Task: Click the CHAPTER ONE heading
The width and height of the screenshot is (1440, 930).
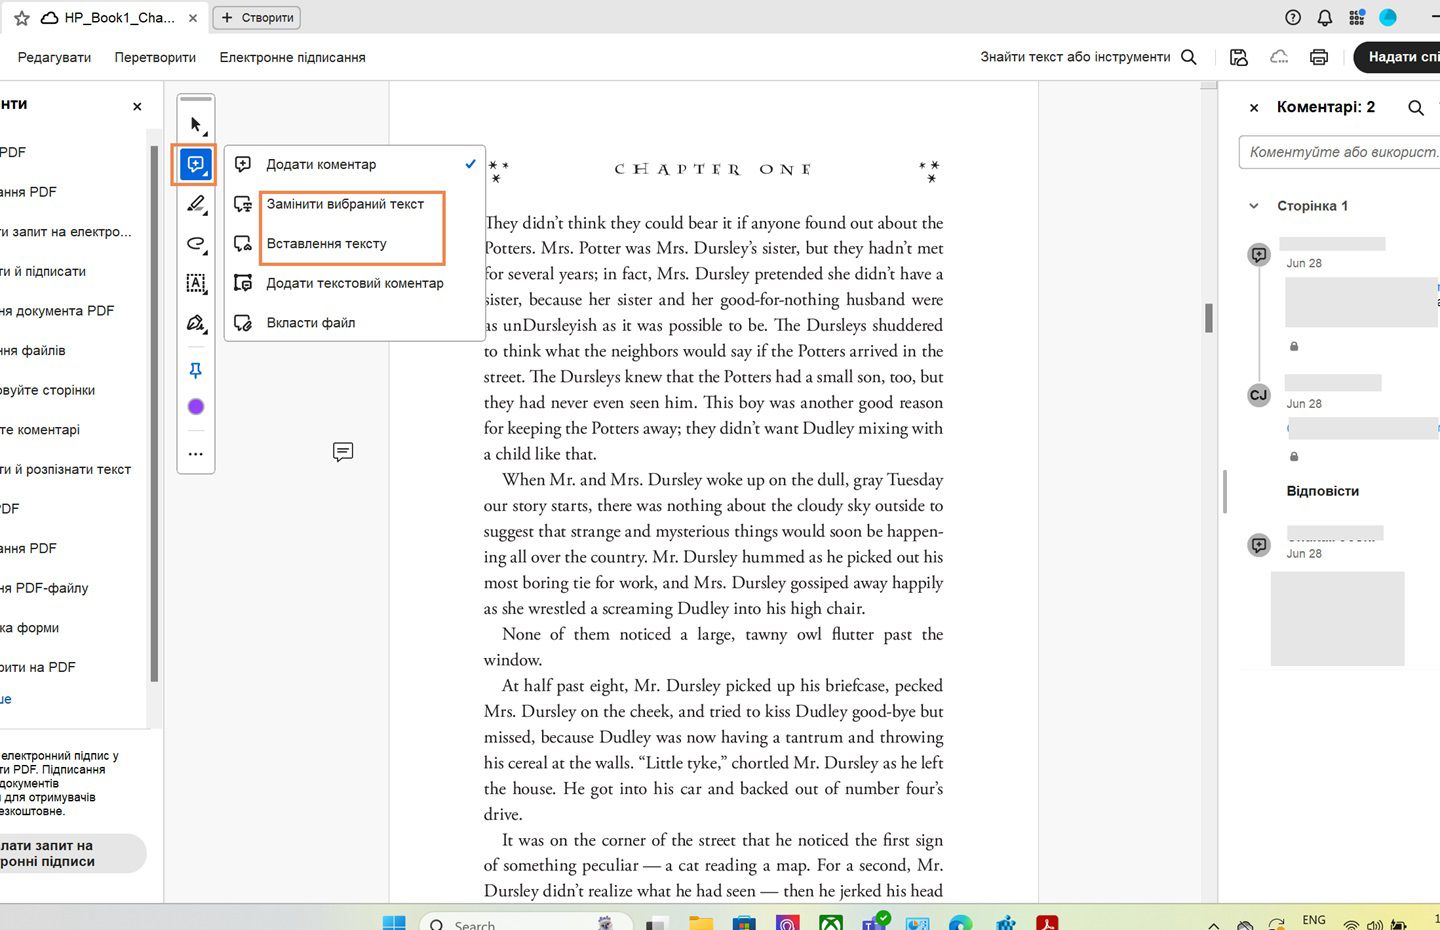Action: coord(713,169)
